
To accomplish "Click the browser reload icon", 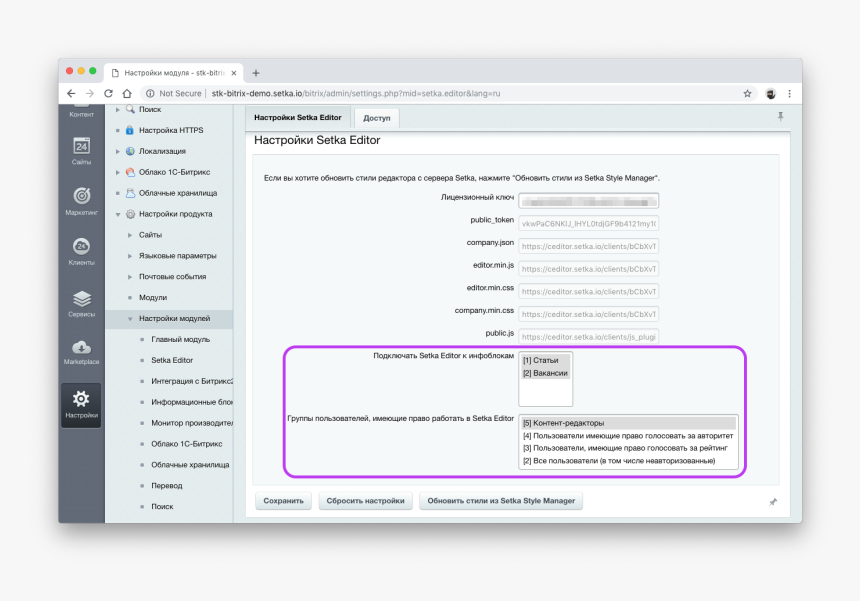I will tap(108, 93).
